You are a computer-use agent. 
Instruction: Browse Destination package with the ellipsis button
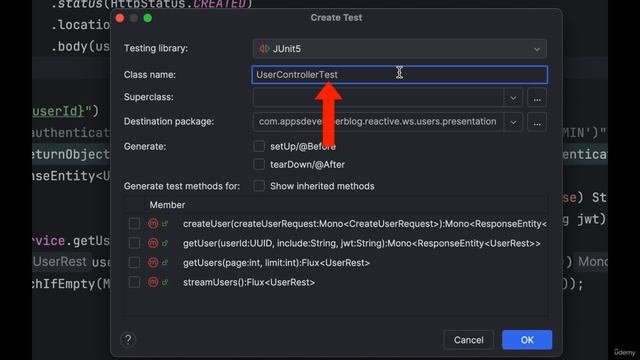click(537, 122)
